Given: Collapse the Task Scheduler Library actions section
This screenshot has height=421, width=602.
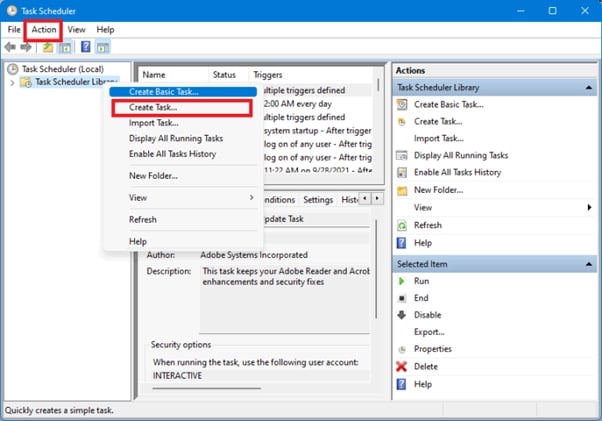Looking at the screenshot, I should (x=588, y=88).
